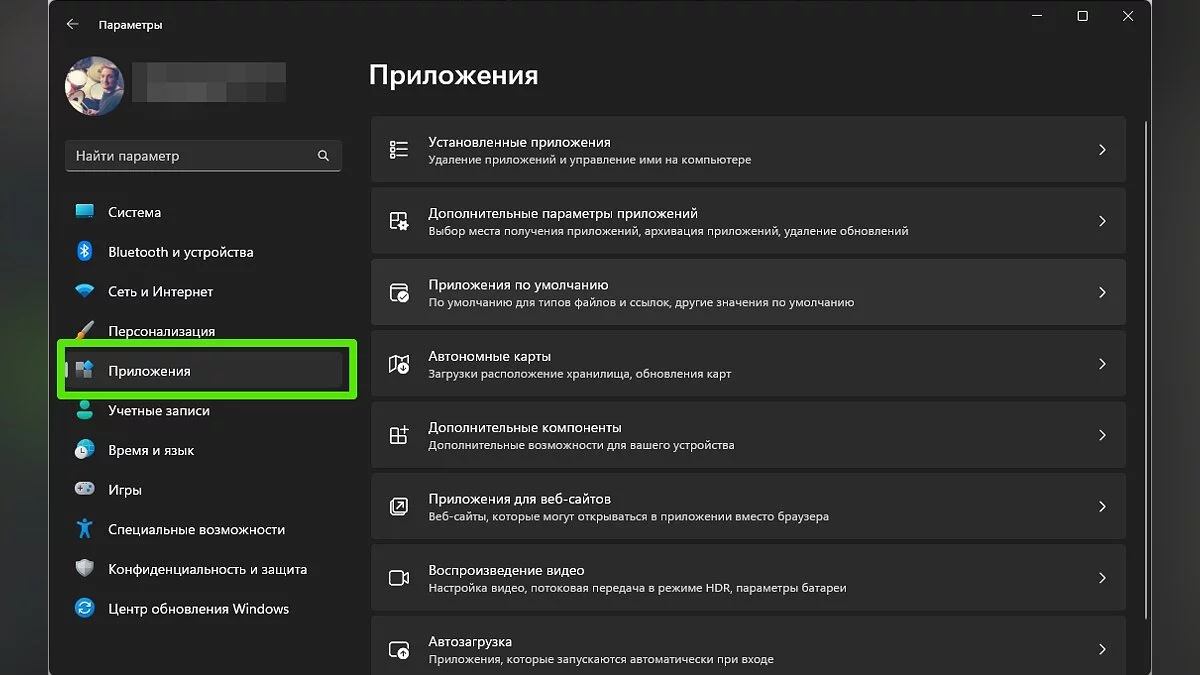Click the icon beside Приложения для веб-сайтов
The width and height of the screenshot is (1200, 675).
pyautogui.click(x=399, y=507)
